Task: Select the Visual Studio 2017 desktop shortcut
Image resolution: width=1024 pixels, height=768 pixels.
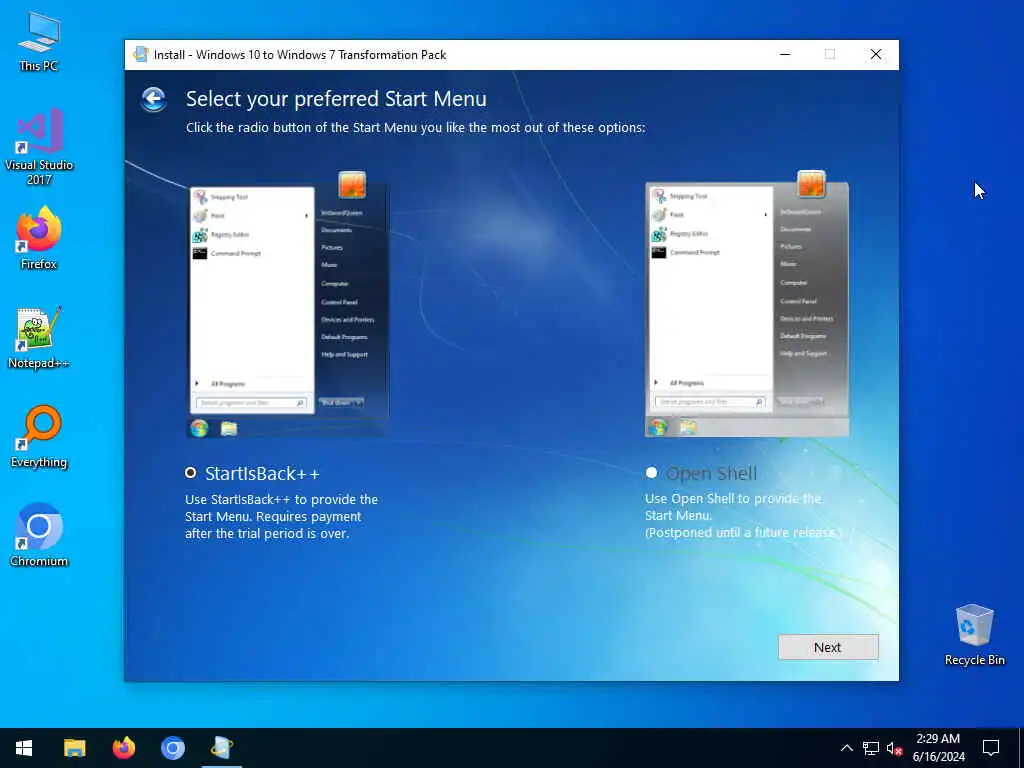Action: (39, 148)
